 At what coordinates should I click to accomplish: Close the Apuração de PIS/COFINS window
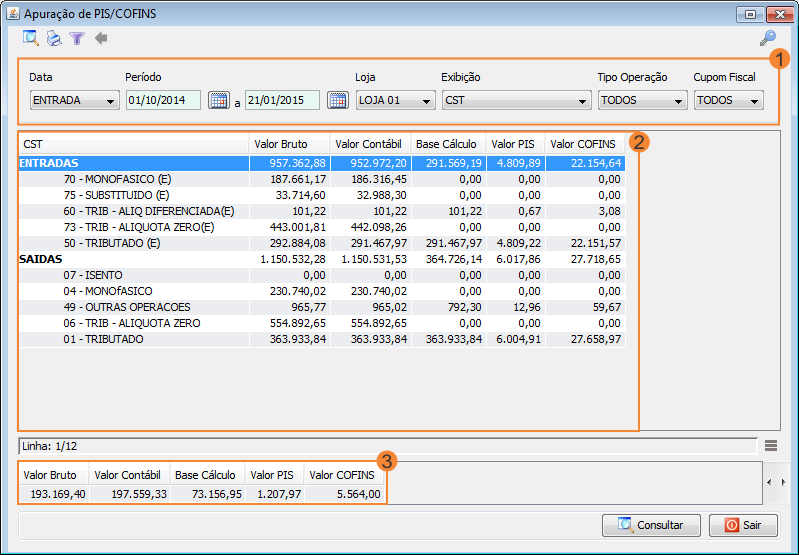[780, 14]
